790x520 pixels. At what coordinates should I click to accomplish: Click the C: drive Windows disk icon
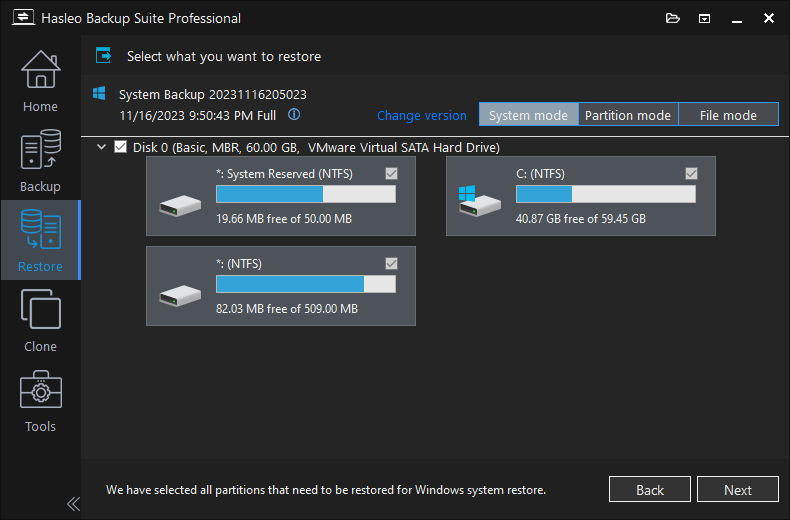479,201
